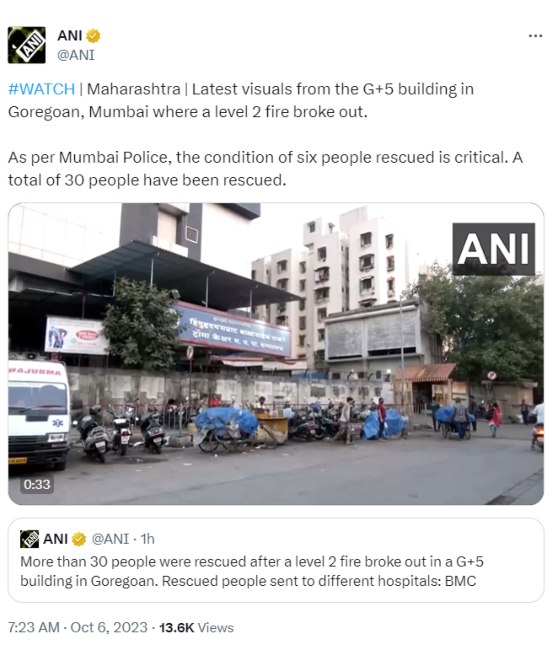The width and height of the screenshot is (547, 650).
Task: Click the small ANI avatar in quoted tweet
Action: (x=29, y=539)
